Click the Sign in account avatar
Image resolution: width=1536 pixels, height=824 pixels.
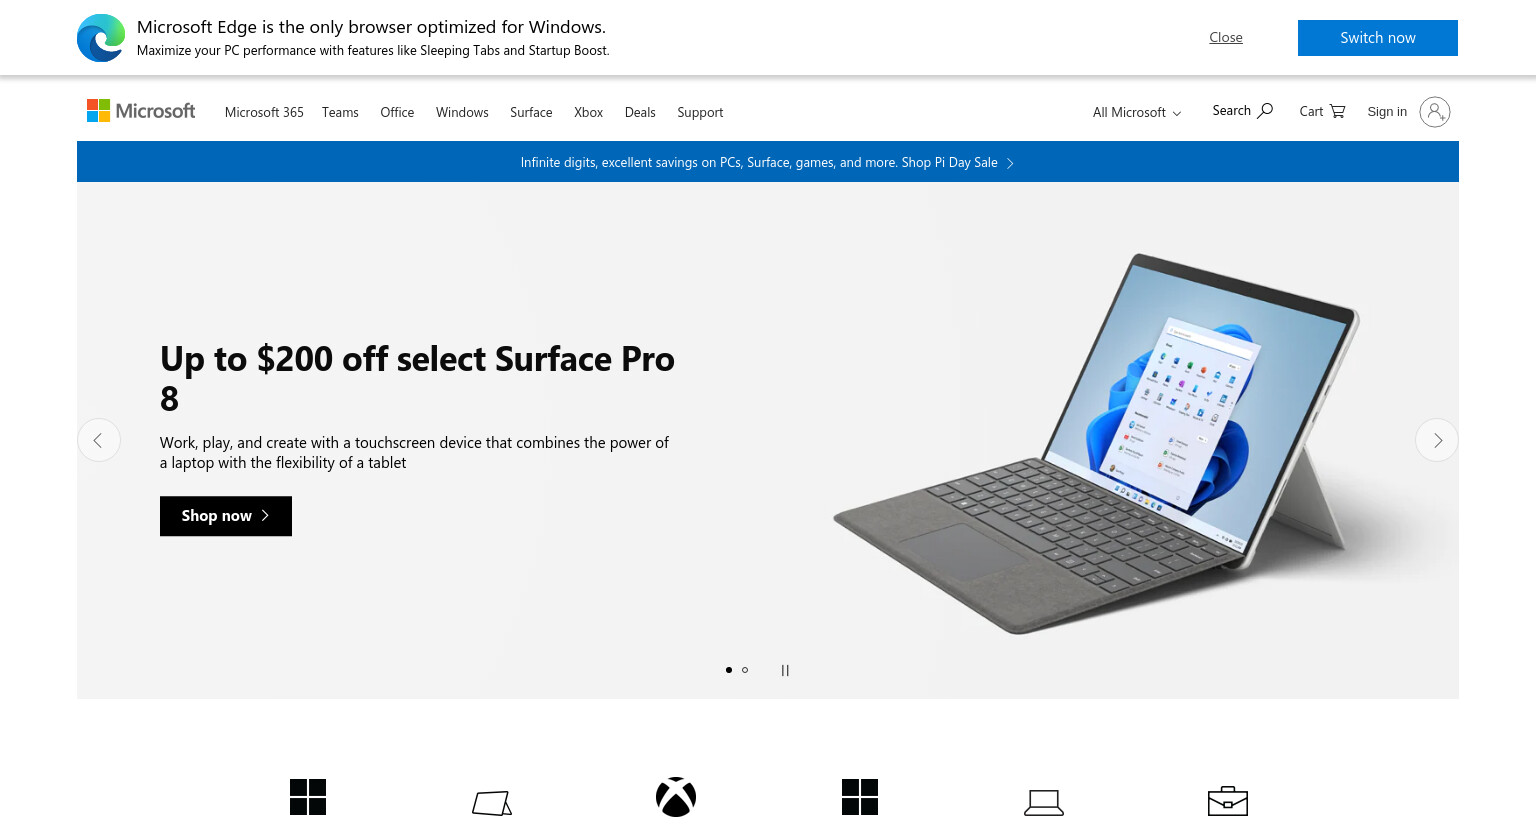(x=1435, y=112)
